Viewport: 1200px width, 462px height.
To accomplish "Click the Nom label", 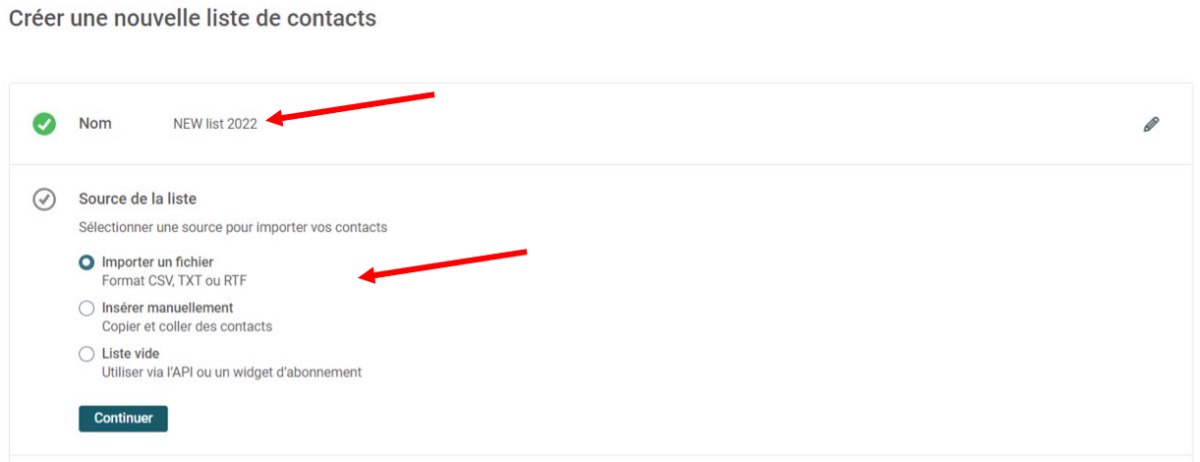I will click(x=95, y=124).
